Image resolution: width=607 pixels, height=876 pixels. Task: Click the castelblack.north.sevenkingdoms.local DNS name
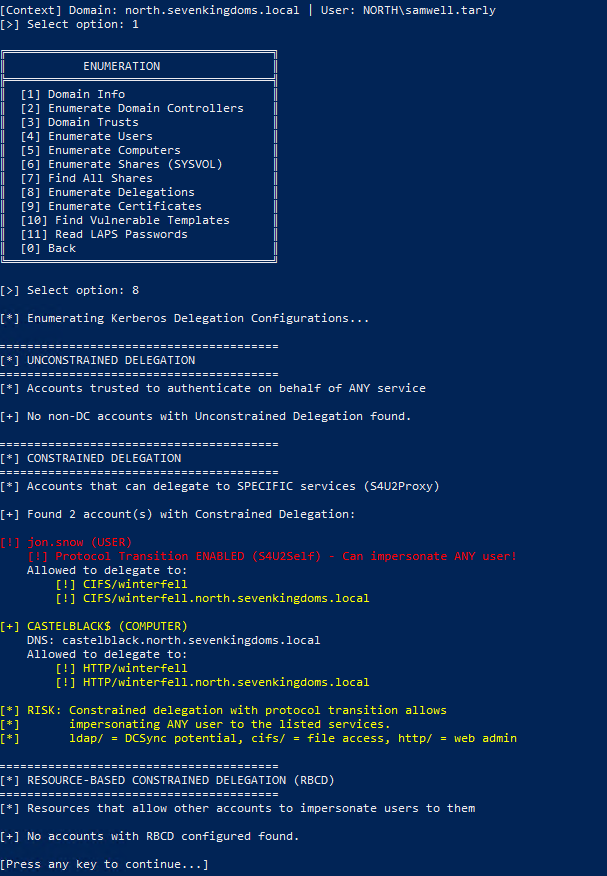191,640
